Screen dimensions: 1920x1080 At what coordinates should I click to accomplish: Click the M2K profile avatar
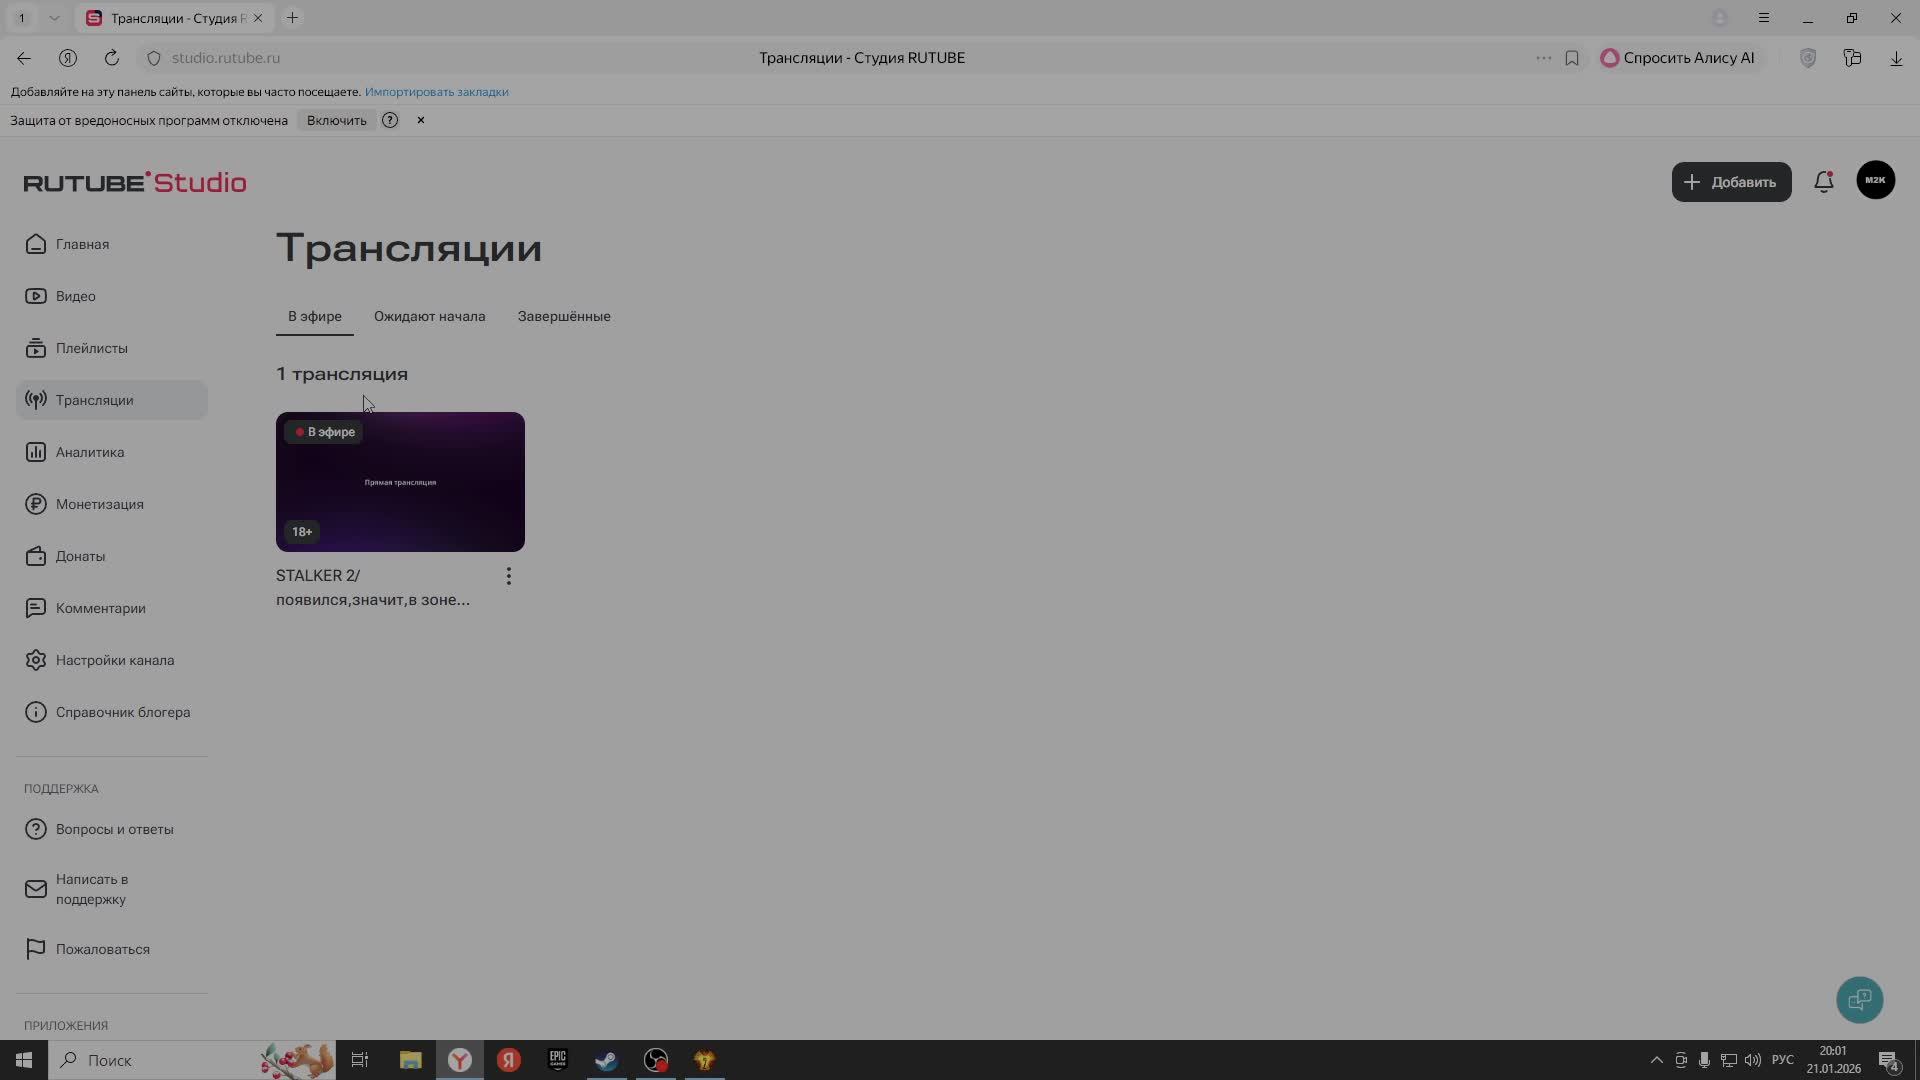1875,180
